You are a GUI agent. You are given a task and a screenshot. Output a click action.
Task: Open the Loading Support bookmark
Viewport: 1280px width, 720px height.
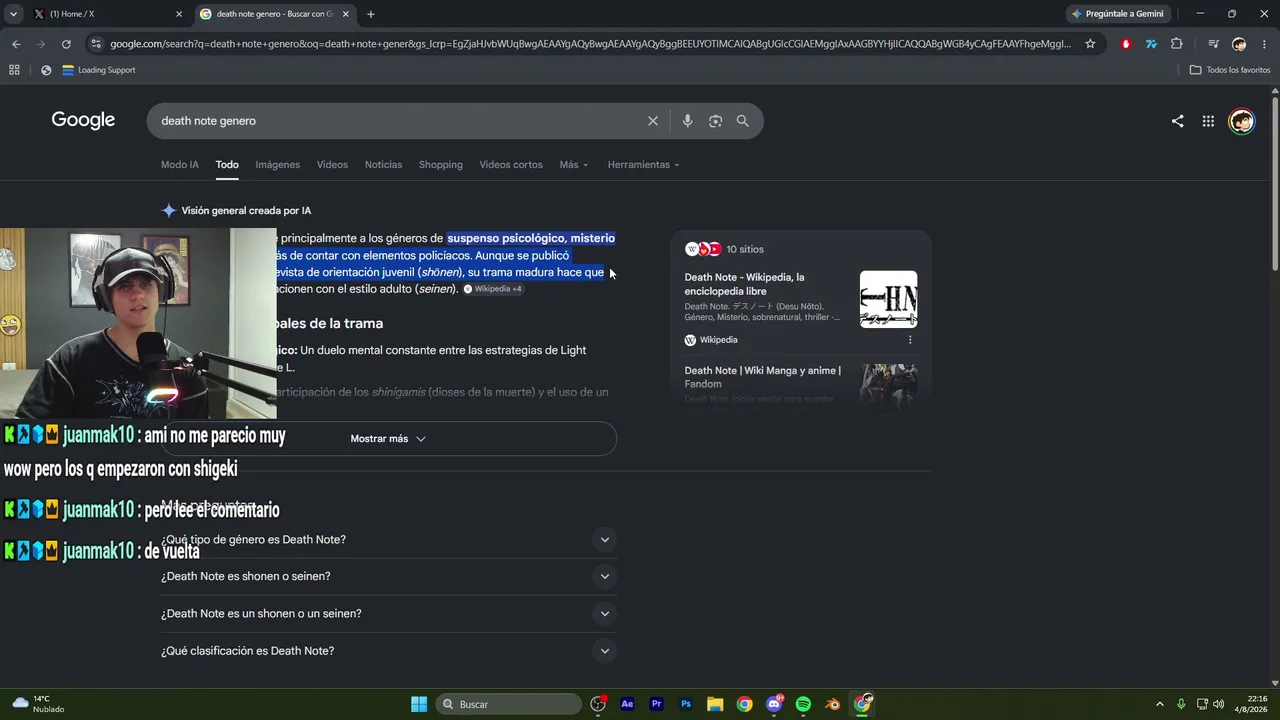98,70
